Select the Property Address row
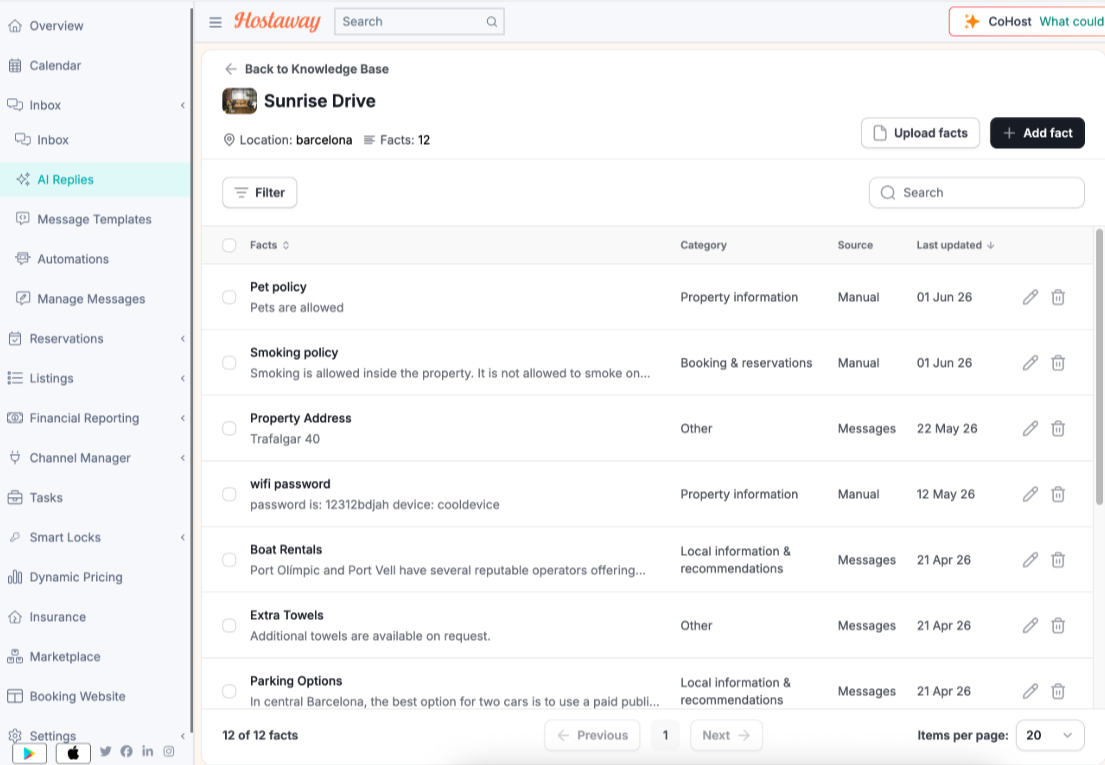 point(229,428)
